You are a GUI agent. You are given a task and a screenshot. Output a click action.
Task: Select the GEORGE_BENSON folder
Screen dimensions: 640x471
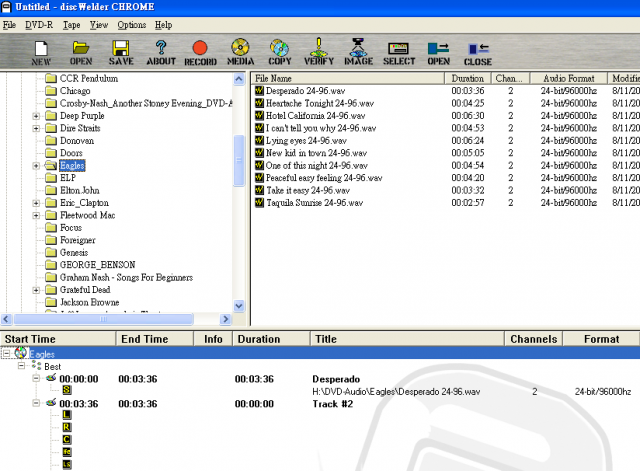(97, 265)
